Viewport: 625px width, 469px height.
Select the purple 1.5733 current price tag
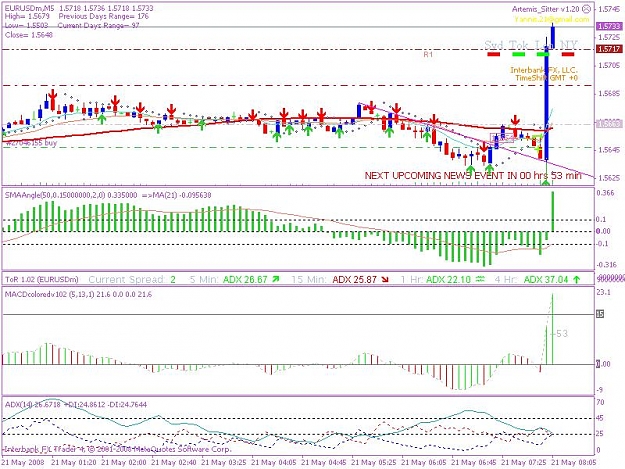coord(609,26)
